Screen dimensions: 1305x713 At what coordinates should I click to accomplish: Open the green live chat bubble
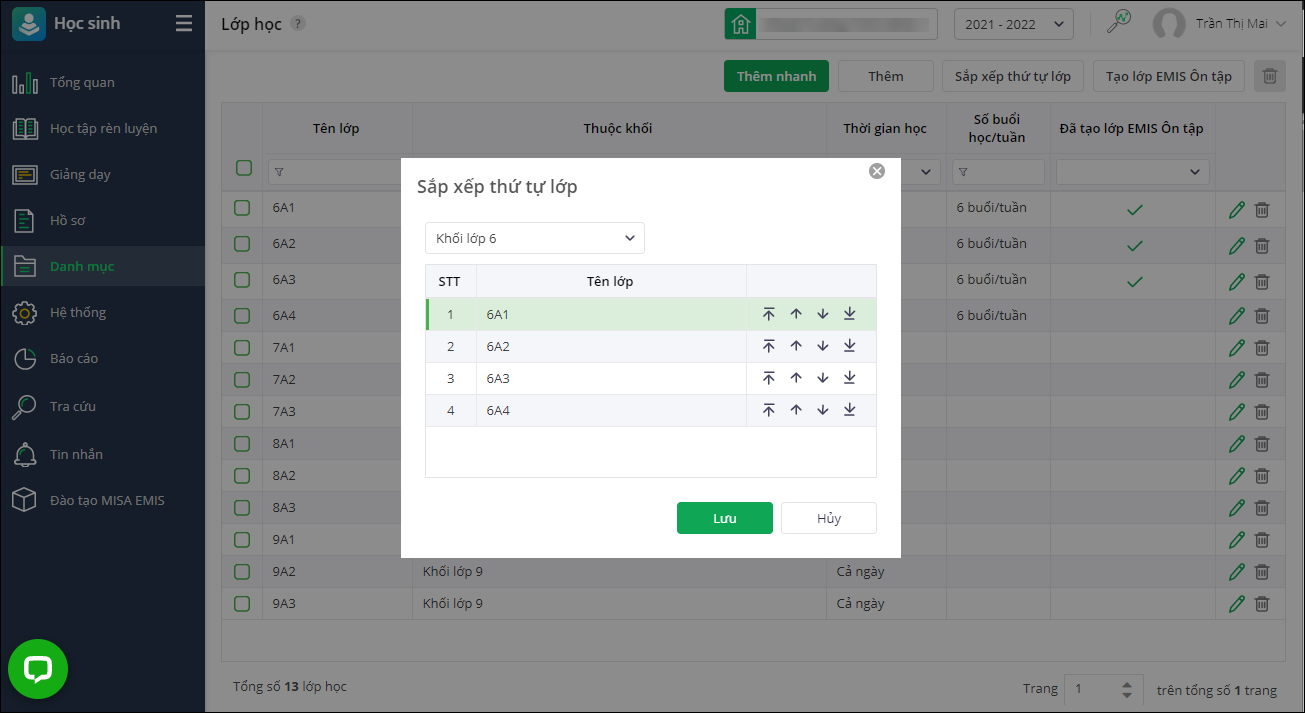coord(38,669)
